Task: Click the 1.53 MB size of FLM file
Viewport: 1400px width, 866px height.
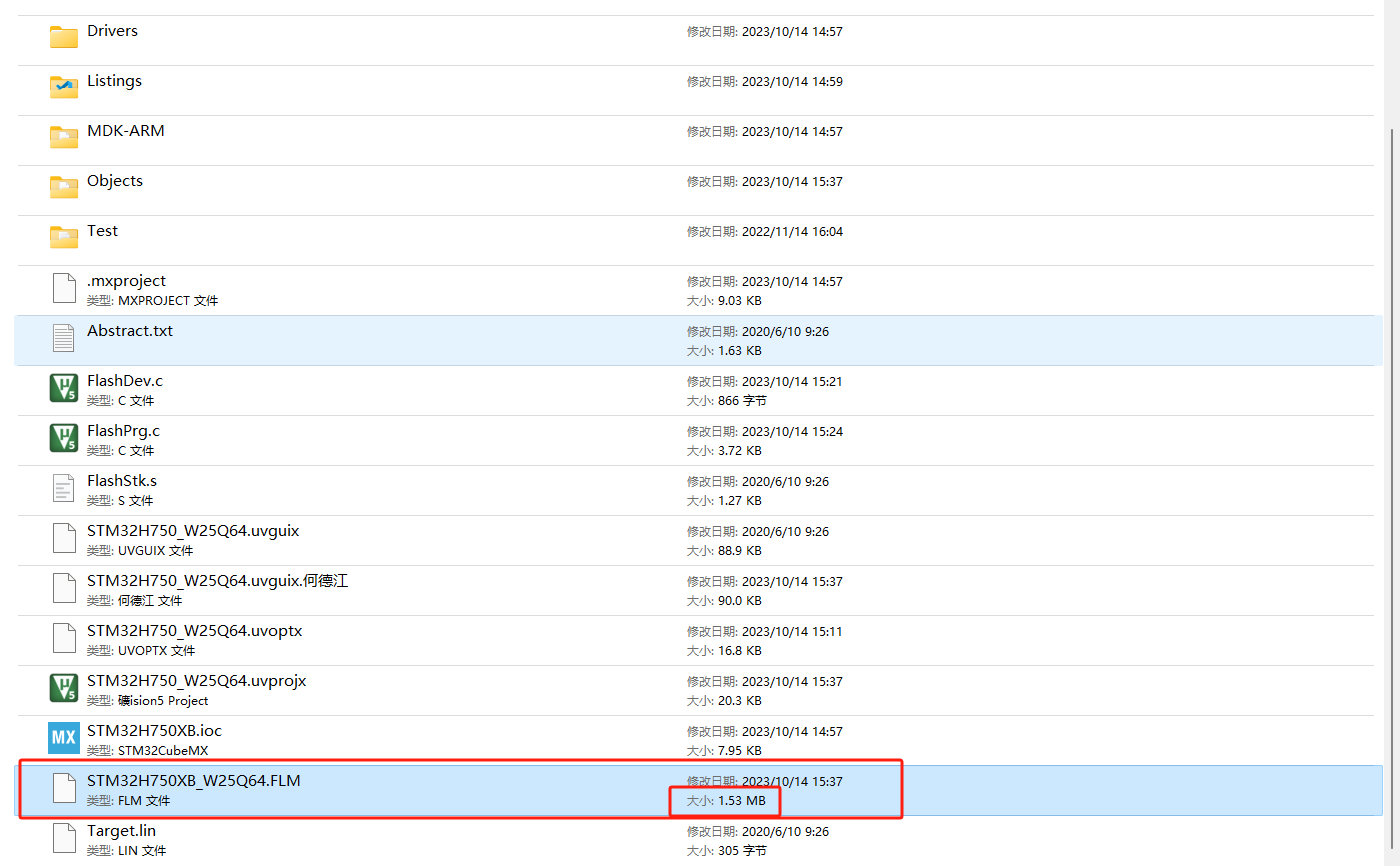Action: coord(742,801)
